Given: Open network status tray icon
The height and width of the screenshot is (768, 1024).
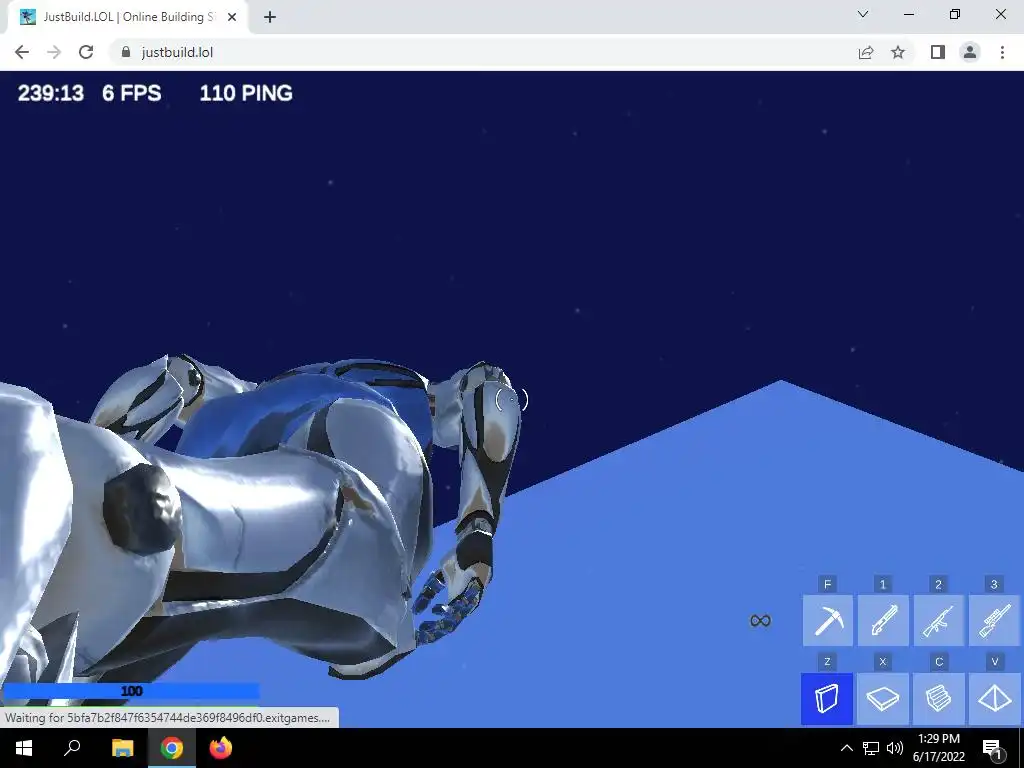Looking at the screenshot, I should (871, 748).
